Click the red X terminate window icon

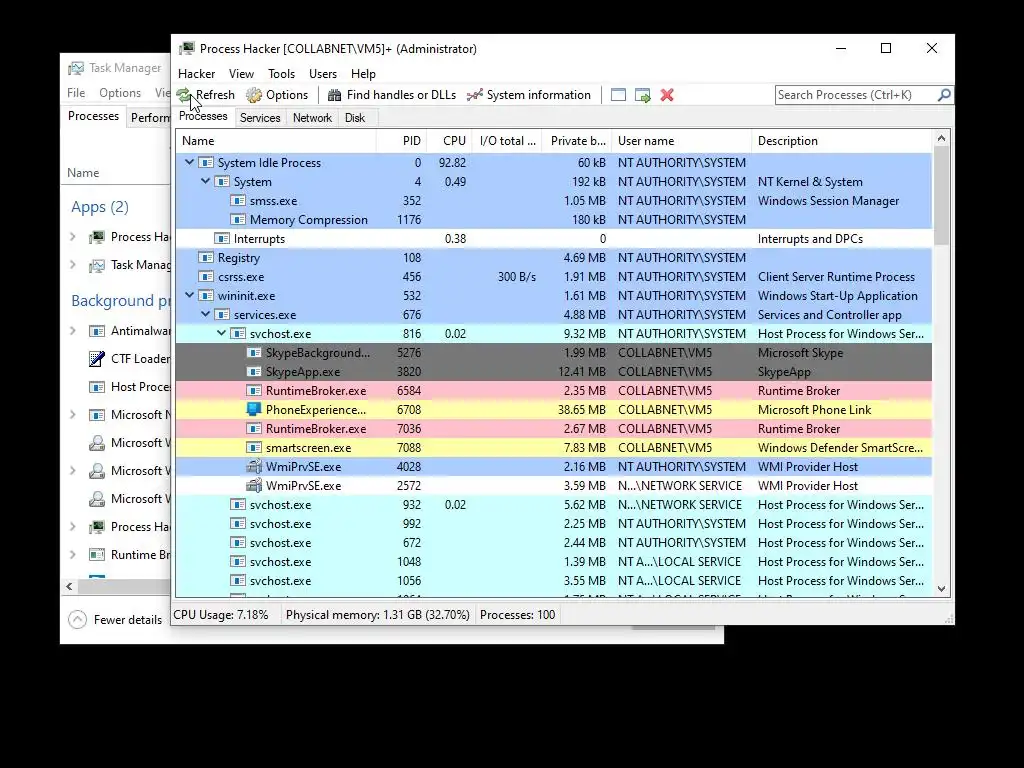coord(667,95)
